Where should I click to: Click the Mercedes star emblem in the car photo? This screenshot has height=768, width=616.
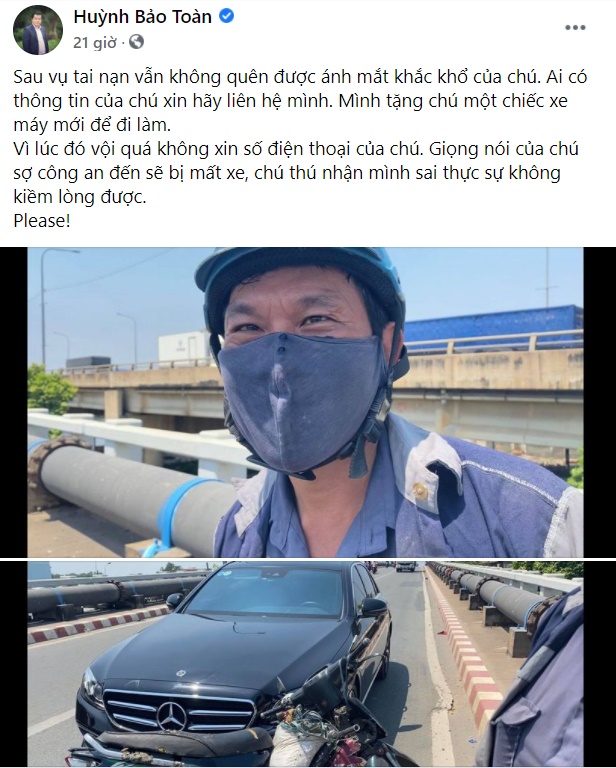(x=171, y=716)
